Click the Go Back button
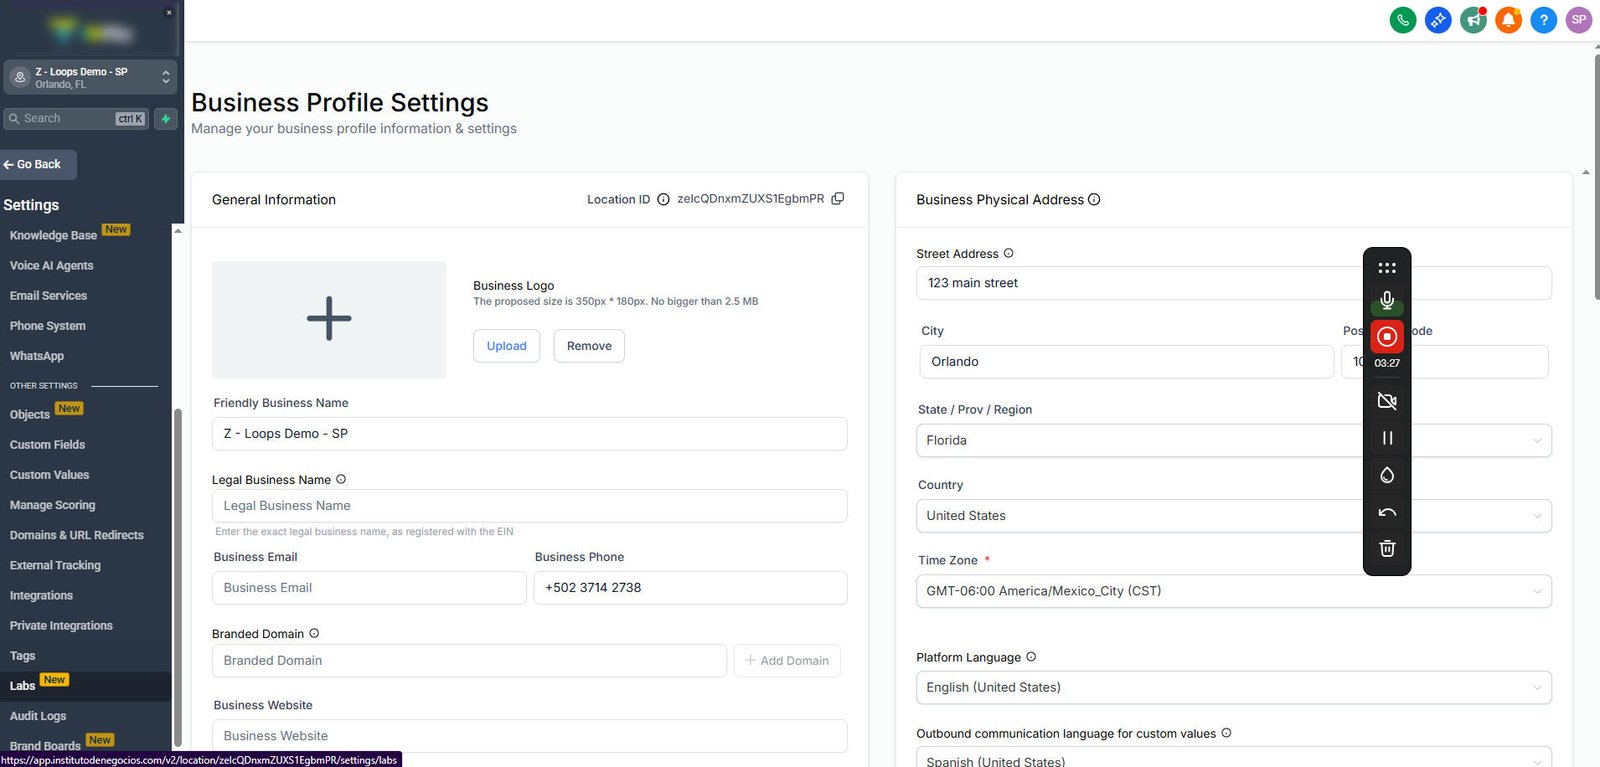Viewport: 1600px width, 767px height. coord(38,164)
